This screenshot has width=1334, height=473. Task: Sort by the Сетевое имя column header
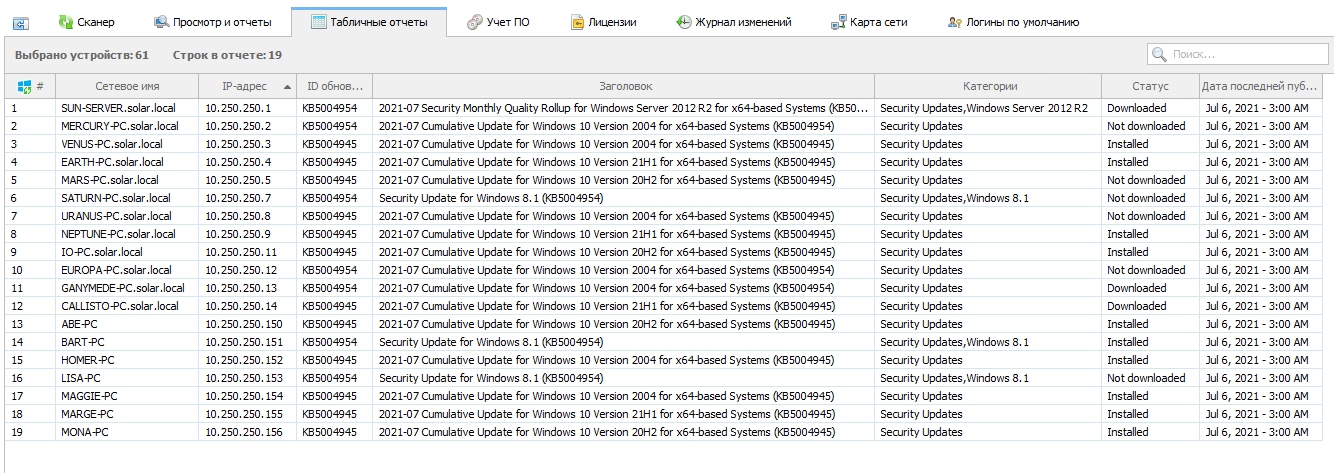pos(126,87)
